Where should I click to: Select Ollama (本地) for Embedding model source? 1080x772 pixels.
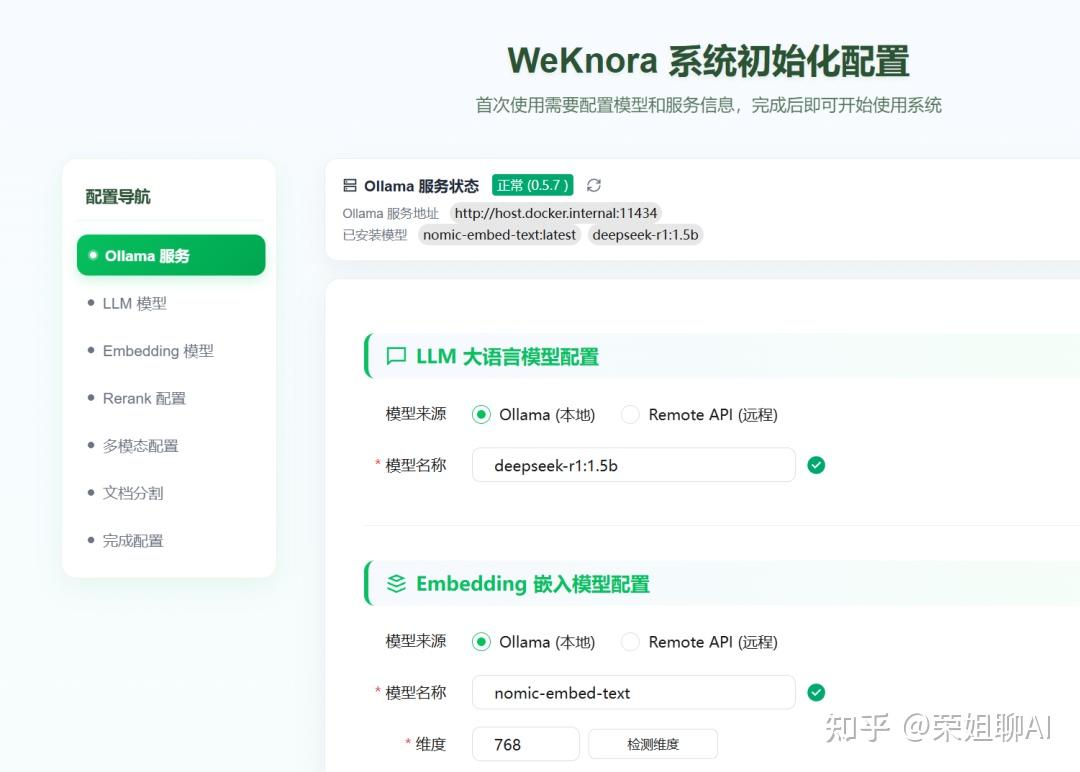[x=481, y=642]
